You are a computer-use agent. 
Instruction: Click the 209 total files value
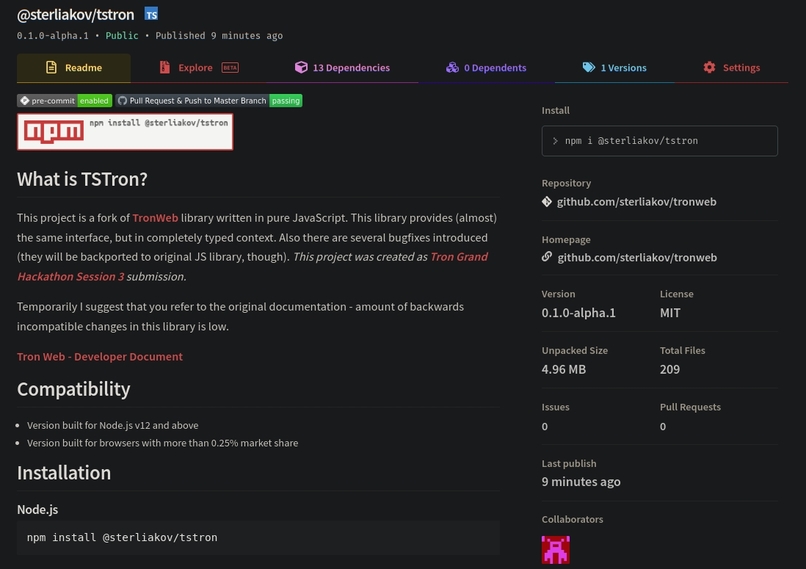click(670, 370)
